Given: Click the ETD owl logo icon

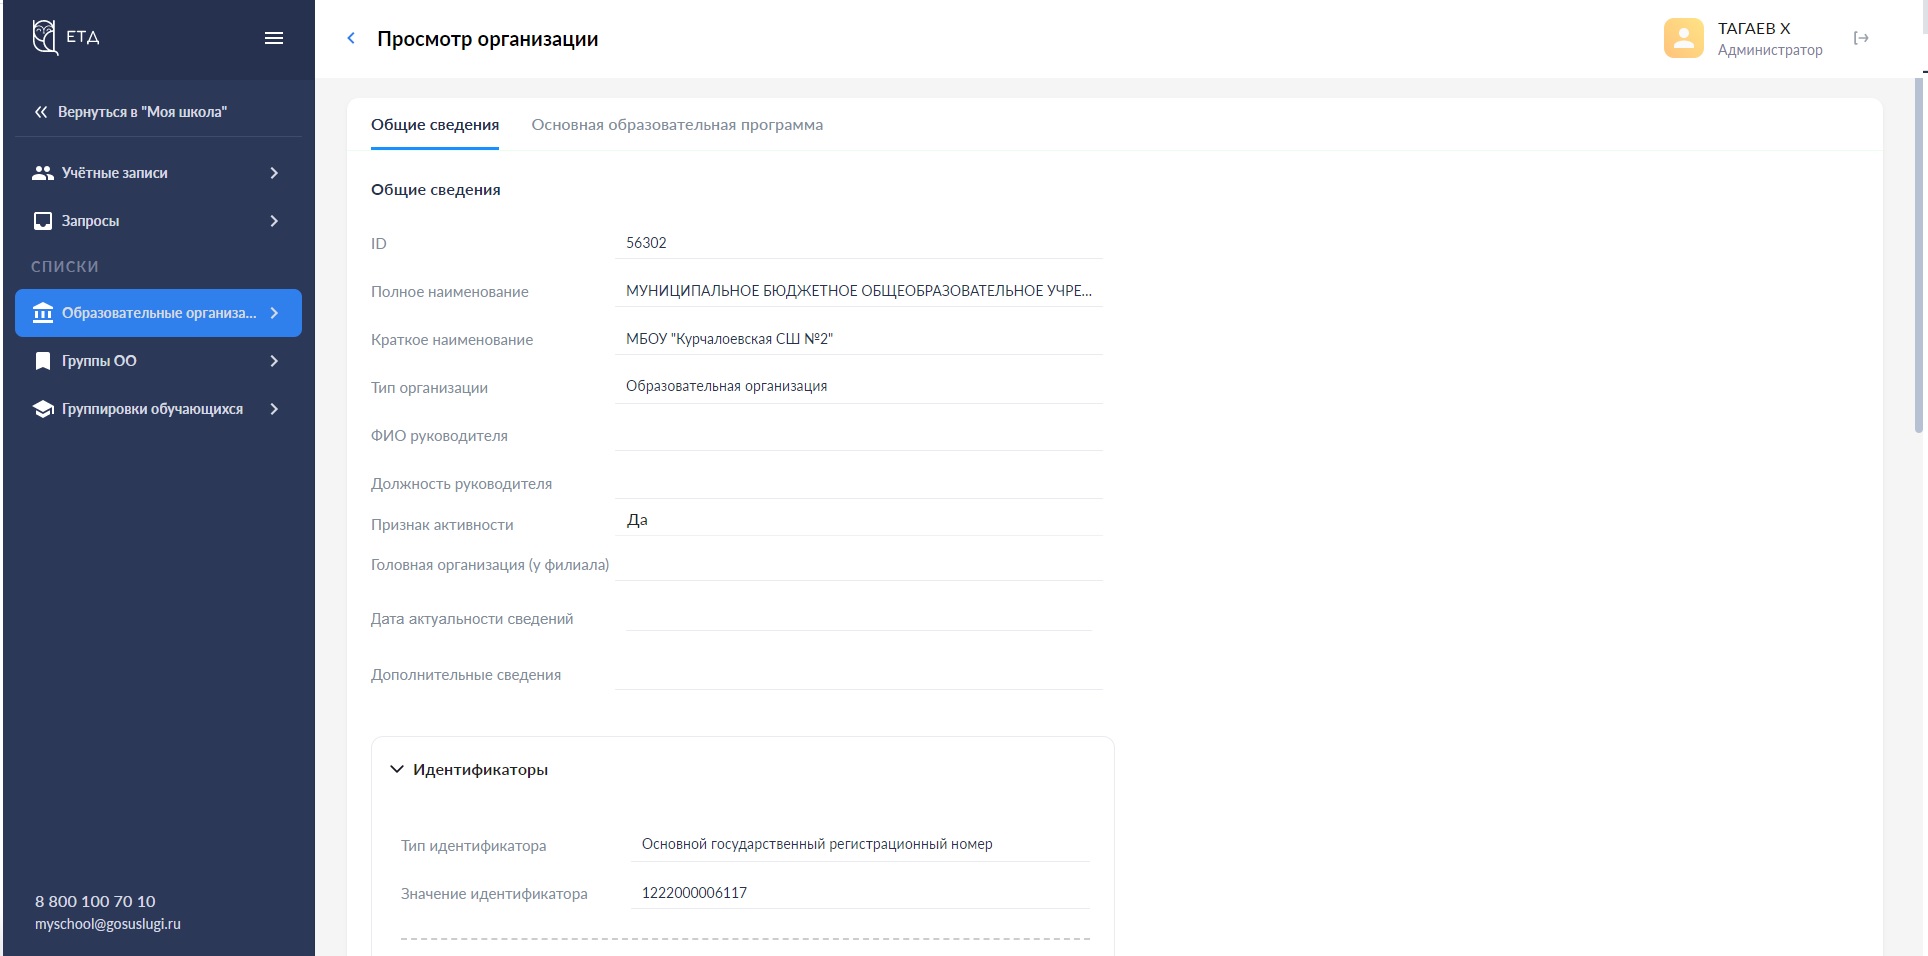Looking at the screenshot, I should pos(44,37).
